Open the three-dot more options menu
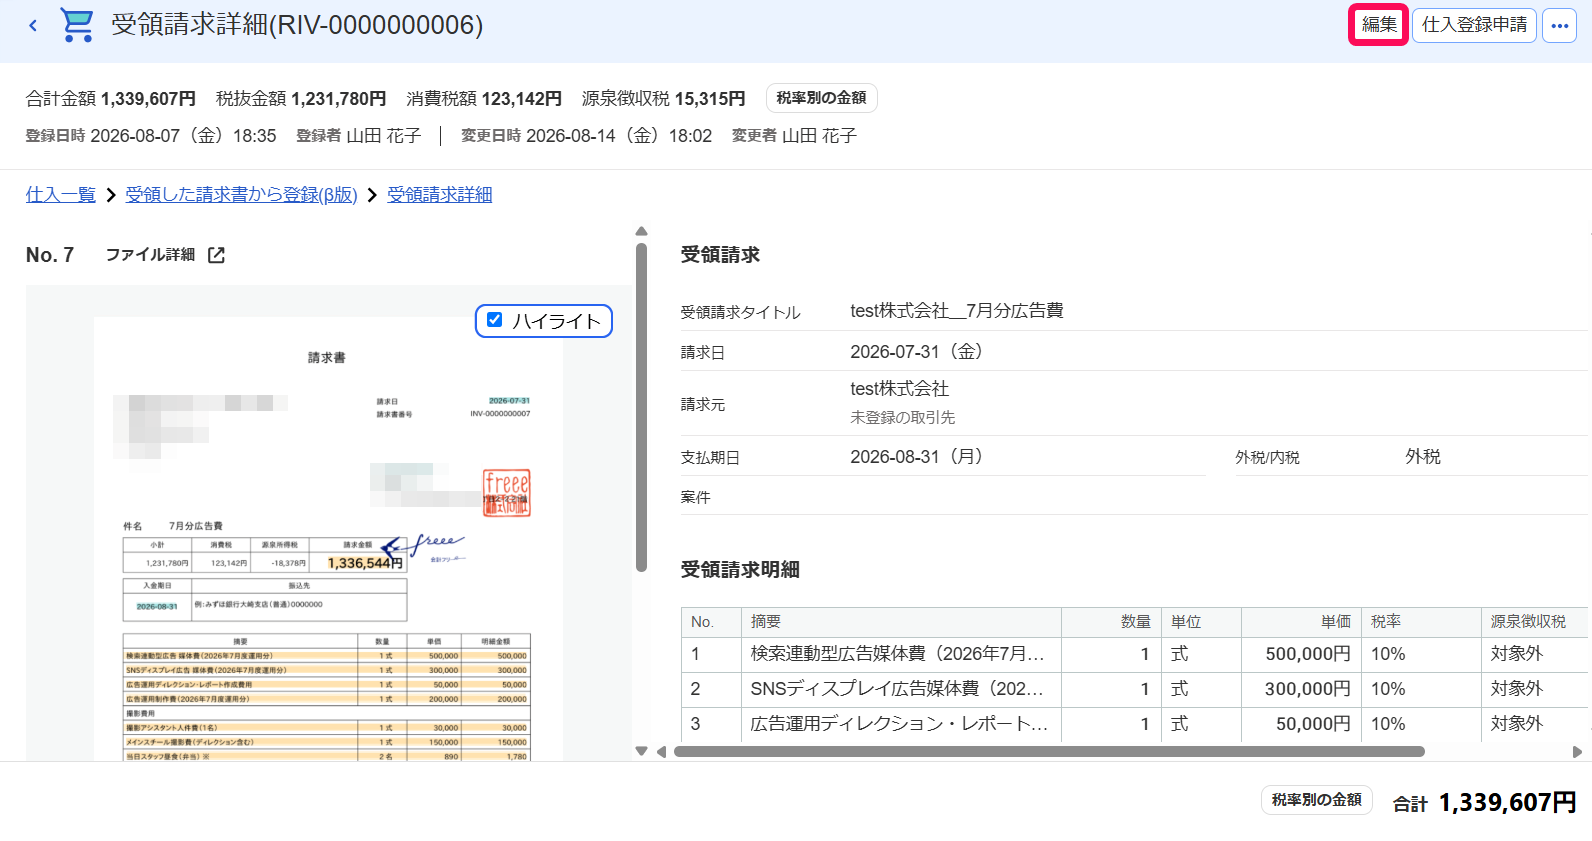 [1559, 25]
